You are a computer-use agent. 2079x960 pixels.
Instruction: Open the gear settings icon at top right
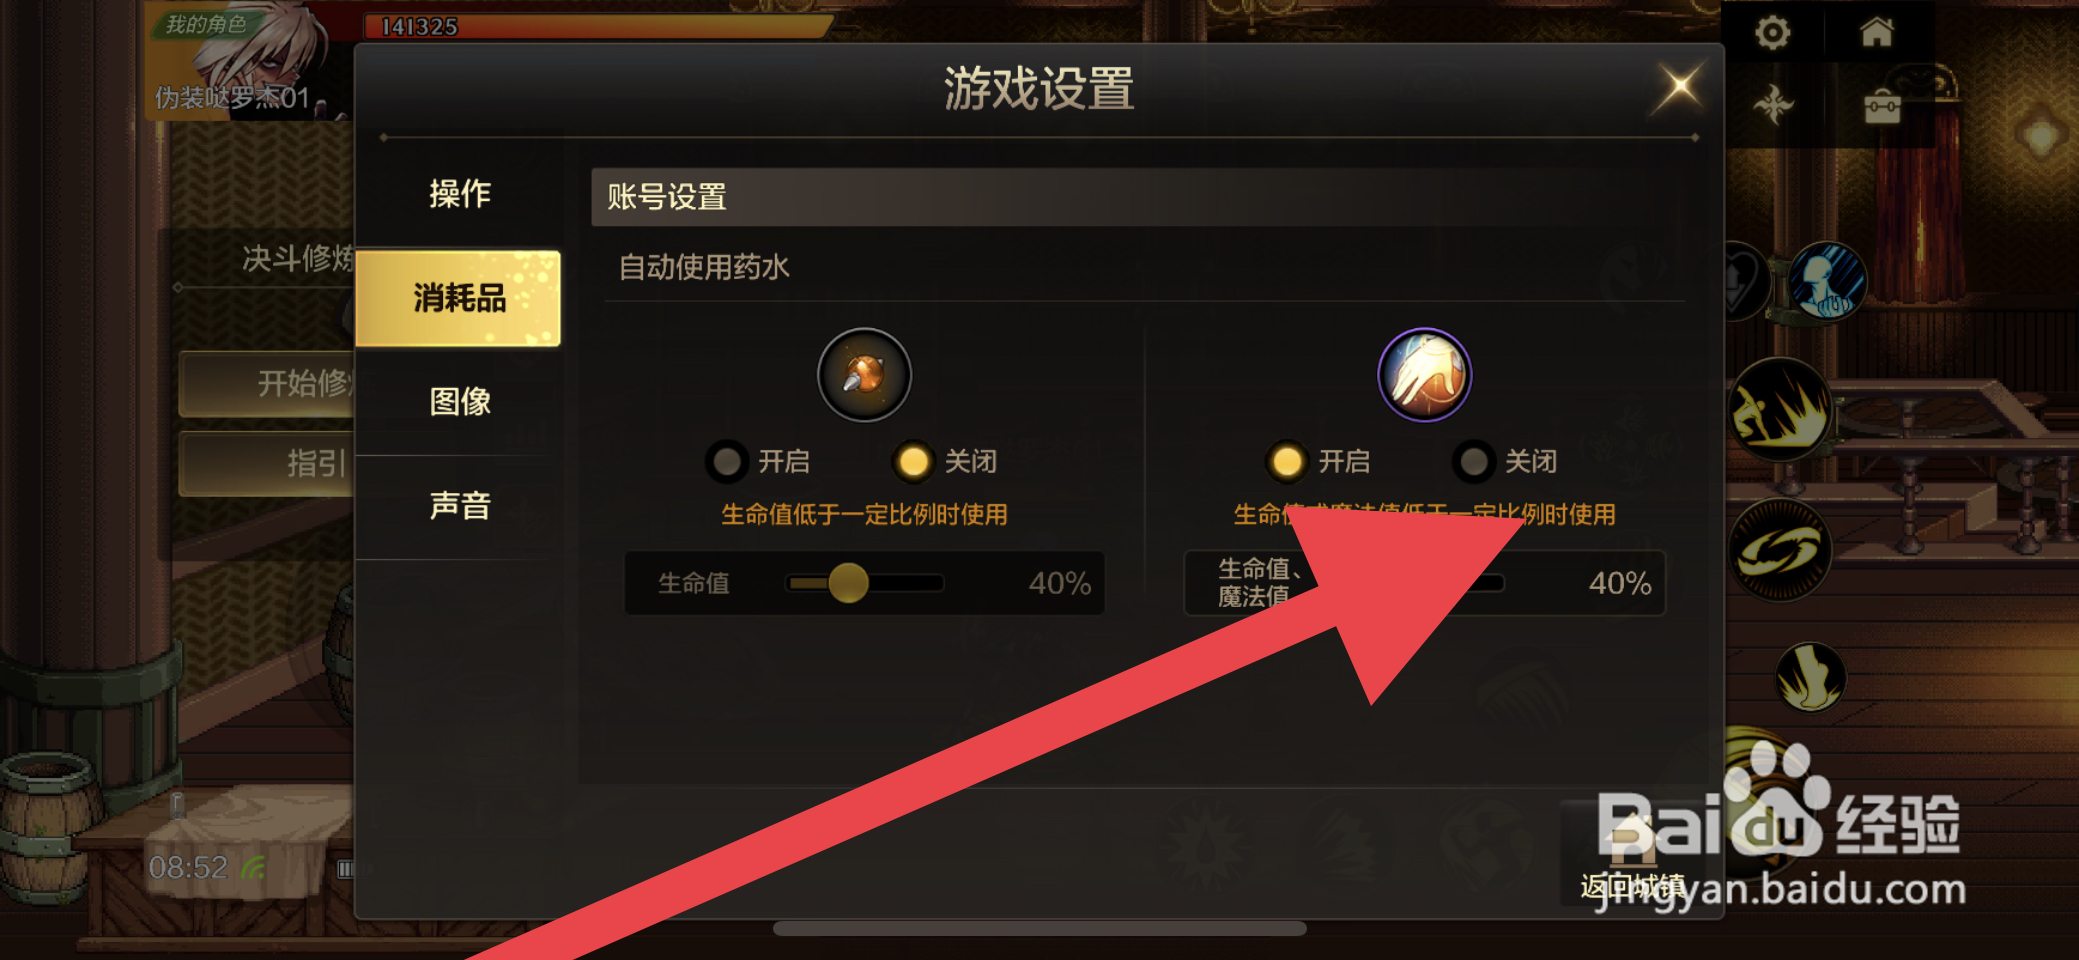[x=1772, y=33]
